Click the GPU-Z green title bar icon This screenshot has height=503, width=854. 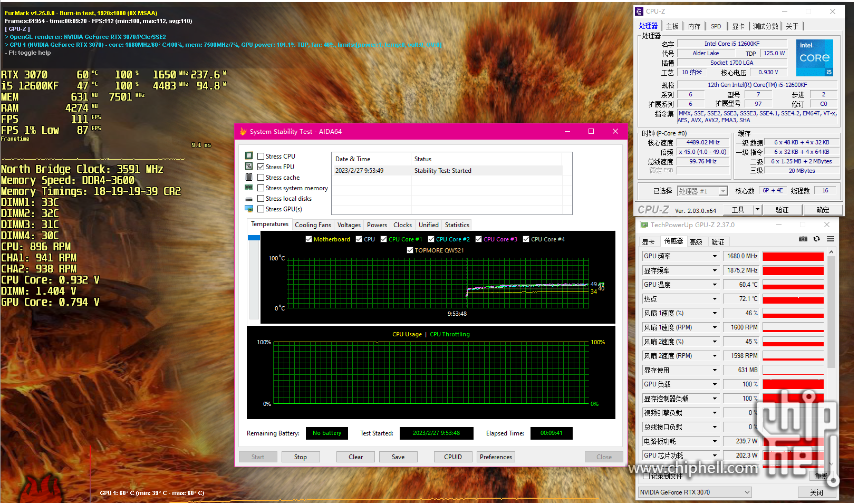tap(644, 224)
